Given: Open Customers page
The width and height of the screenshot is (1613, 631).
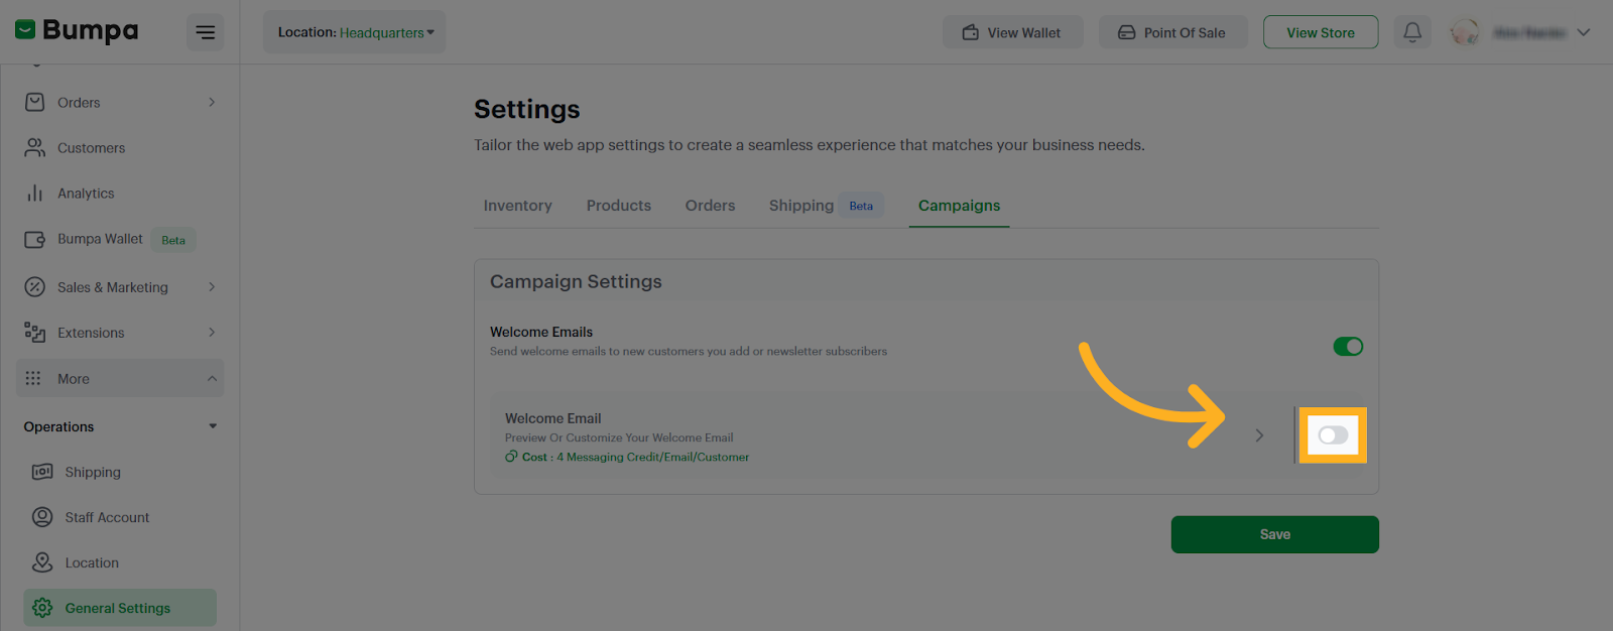Looking at the screenshot, I should [91, 148].
